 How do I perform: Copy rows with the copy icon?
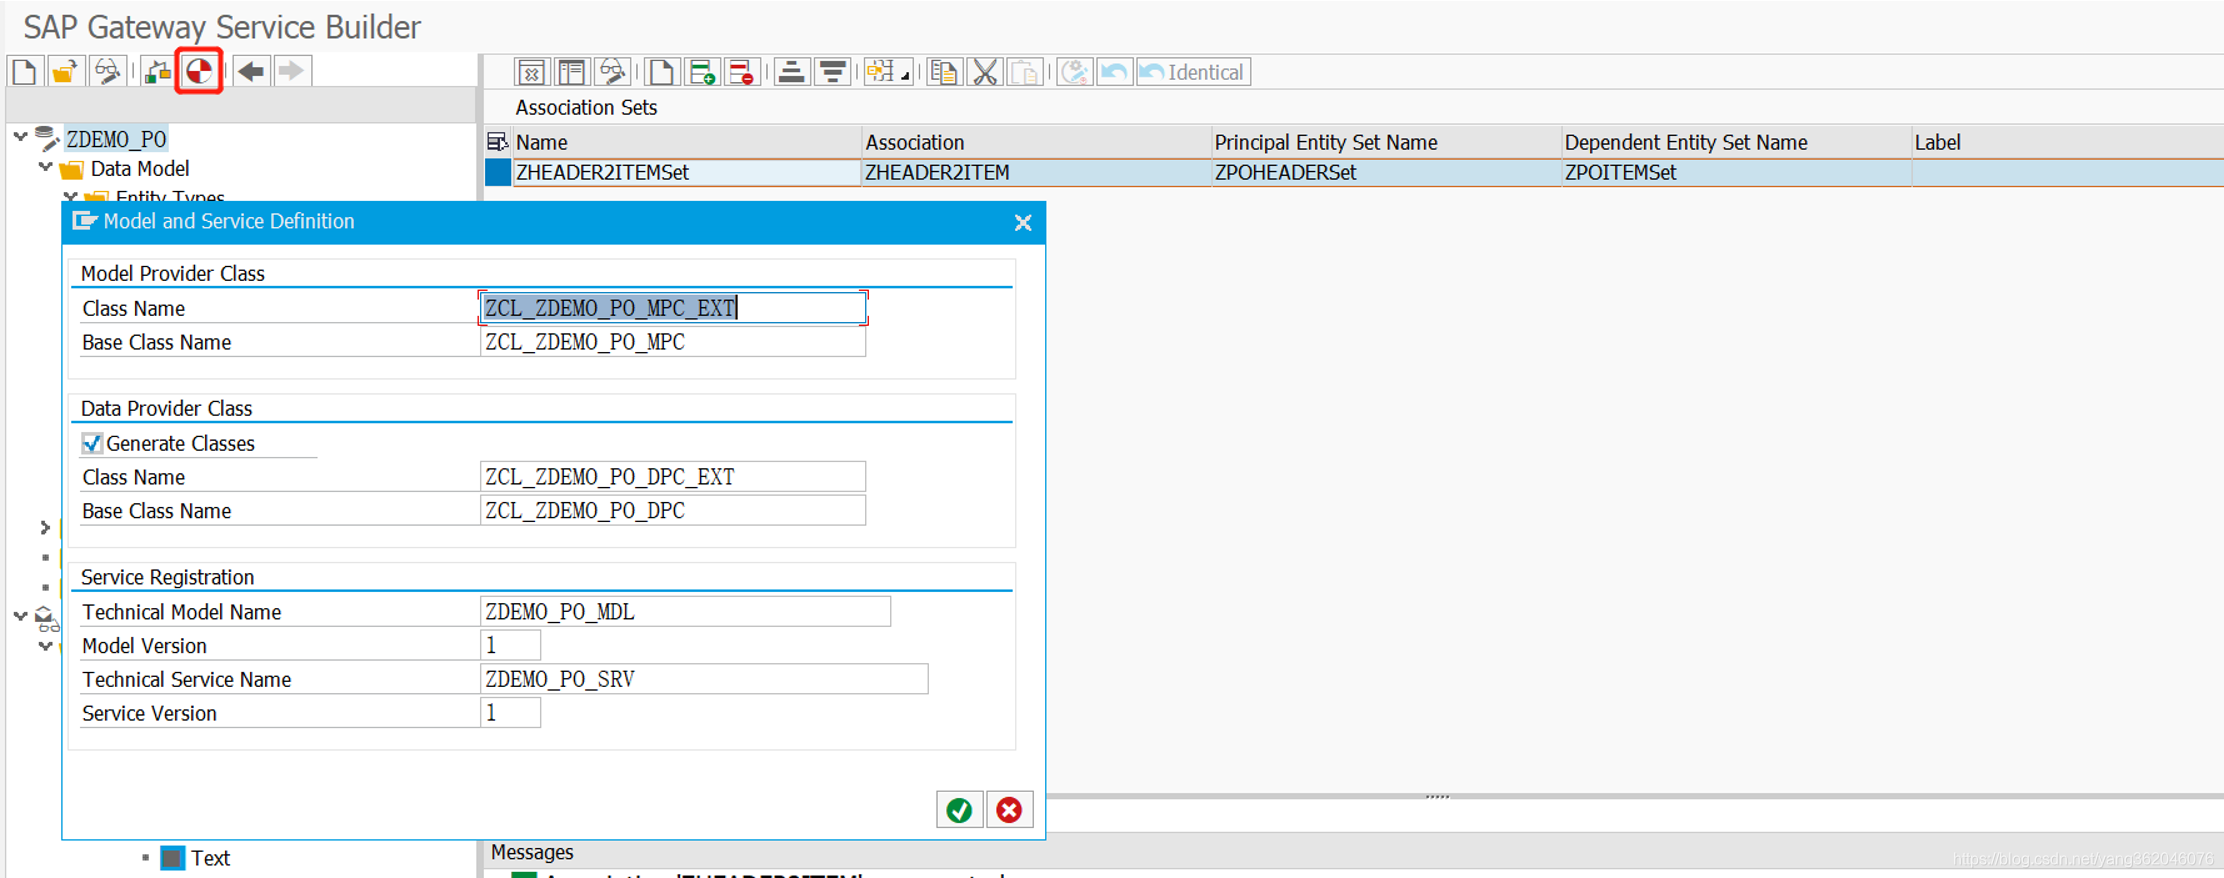pyautogui.click(x=944, y=72)
